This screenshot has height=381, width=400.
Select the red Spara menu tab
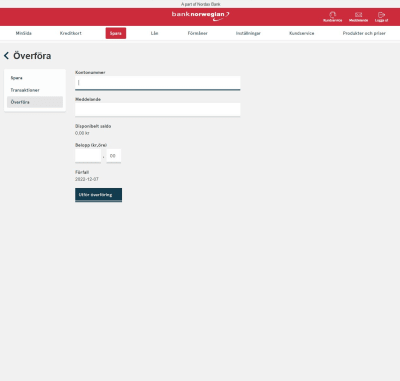tap(116, 33)
